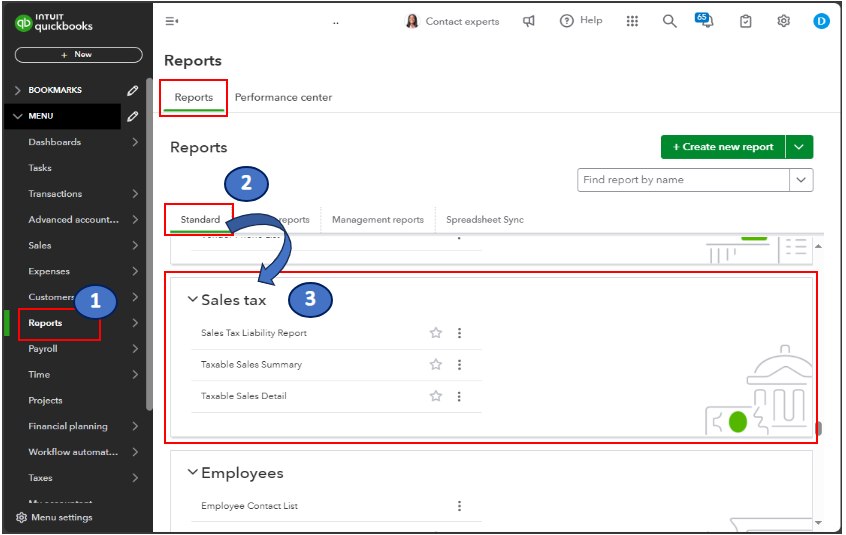Open Sales Tax Liability Report
This screenshot has width=846, height=535.
click(254, 333)
